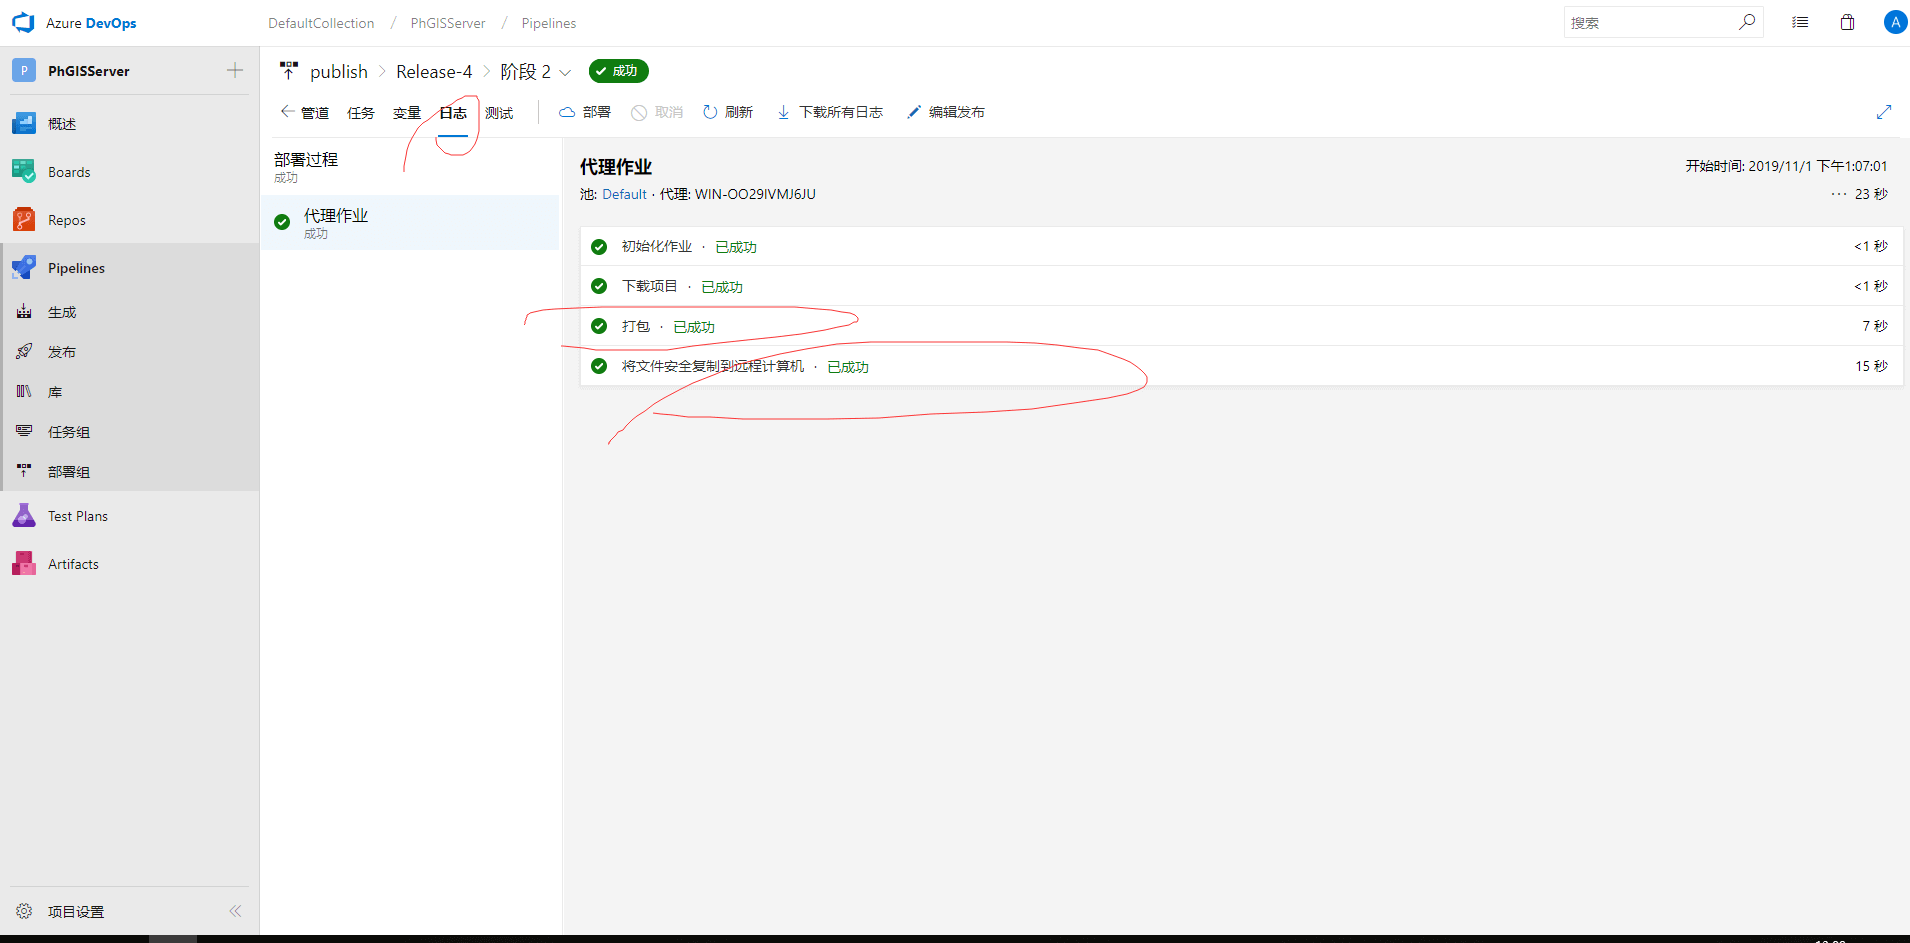Screen dimensions: 1910x943
Task: Open the Default pool link
Action: pos(624,194)
